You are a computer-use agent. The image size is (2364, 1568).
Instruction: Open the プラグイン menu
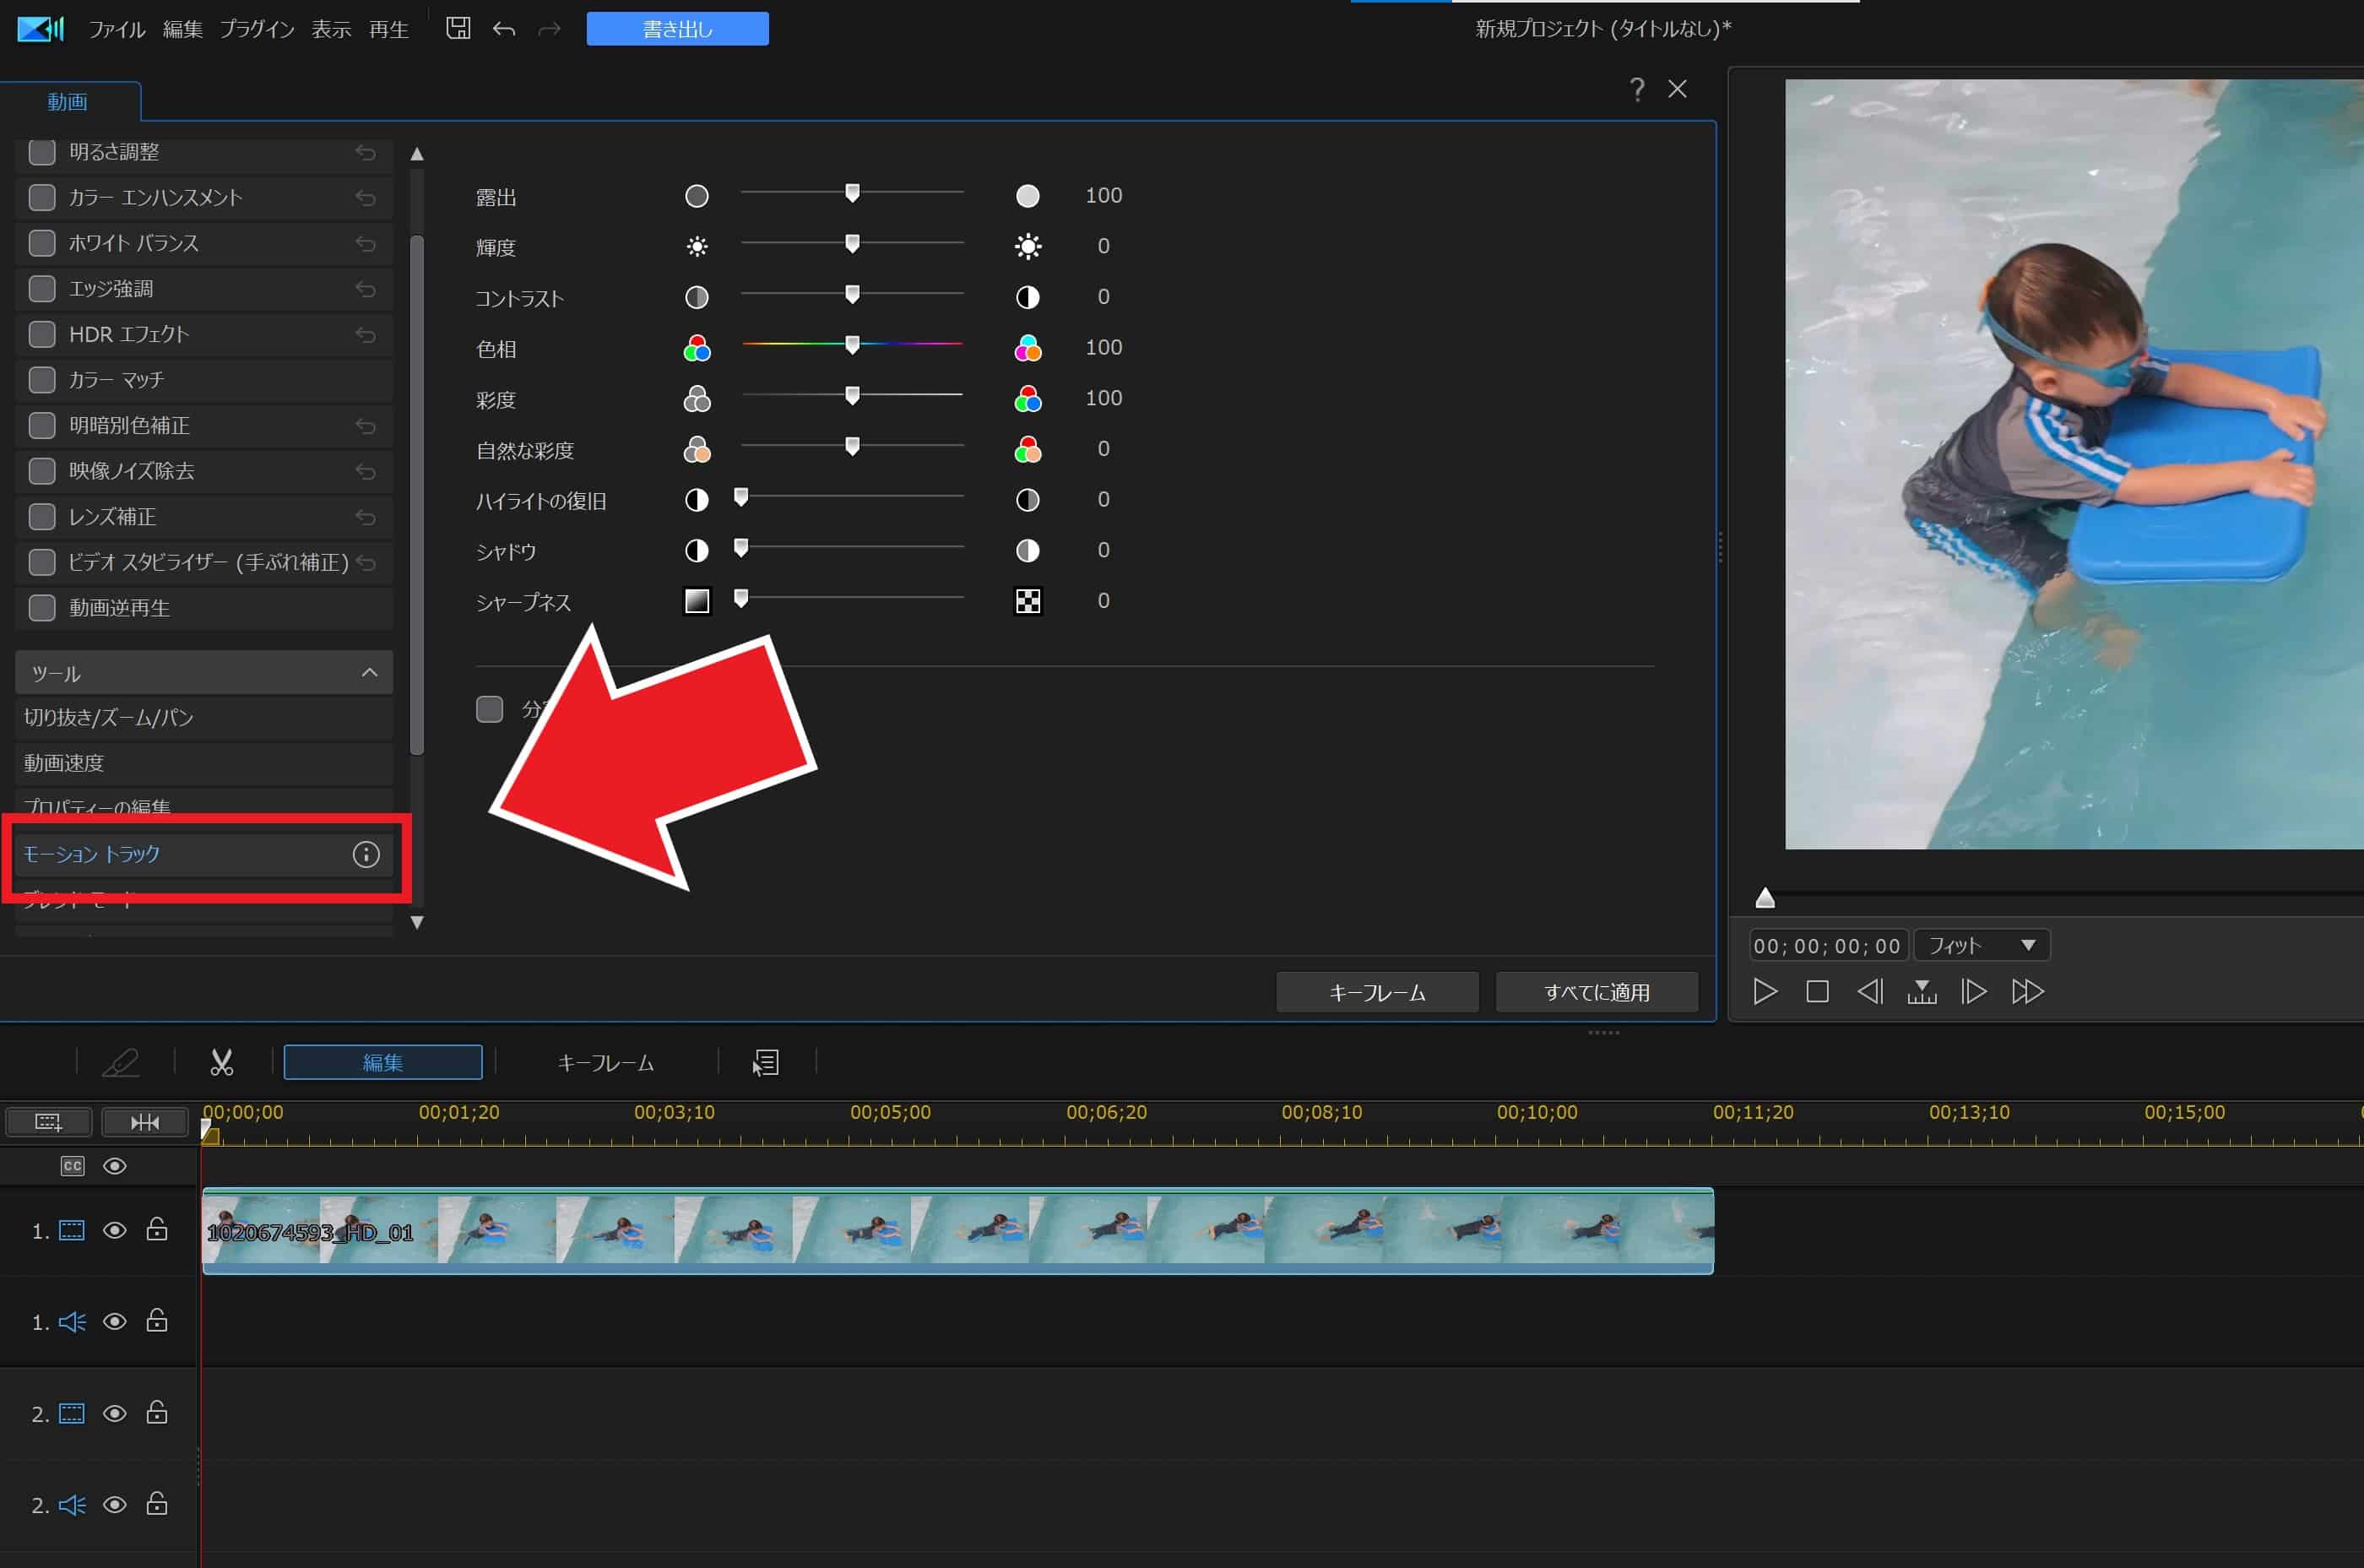coord(256,29)
